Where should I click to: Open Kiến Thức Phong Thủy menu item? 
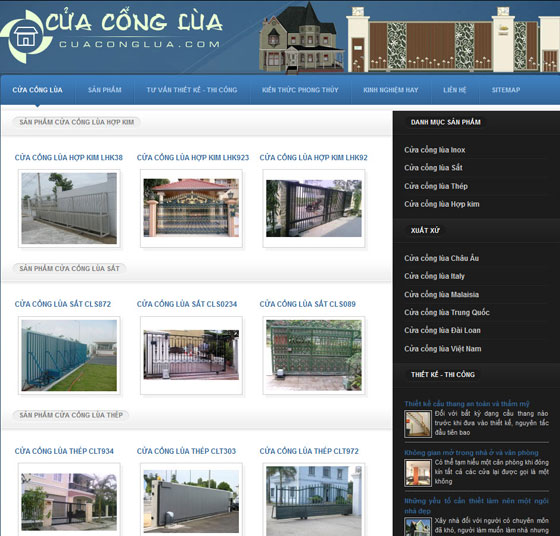point(300,90)
